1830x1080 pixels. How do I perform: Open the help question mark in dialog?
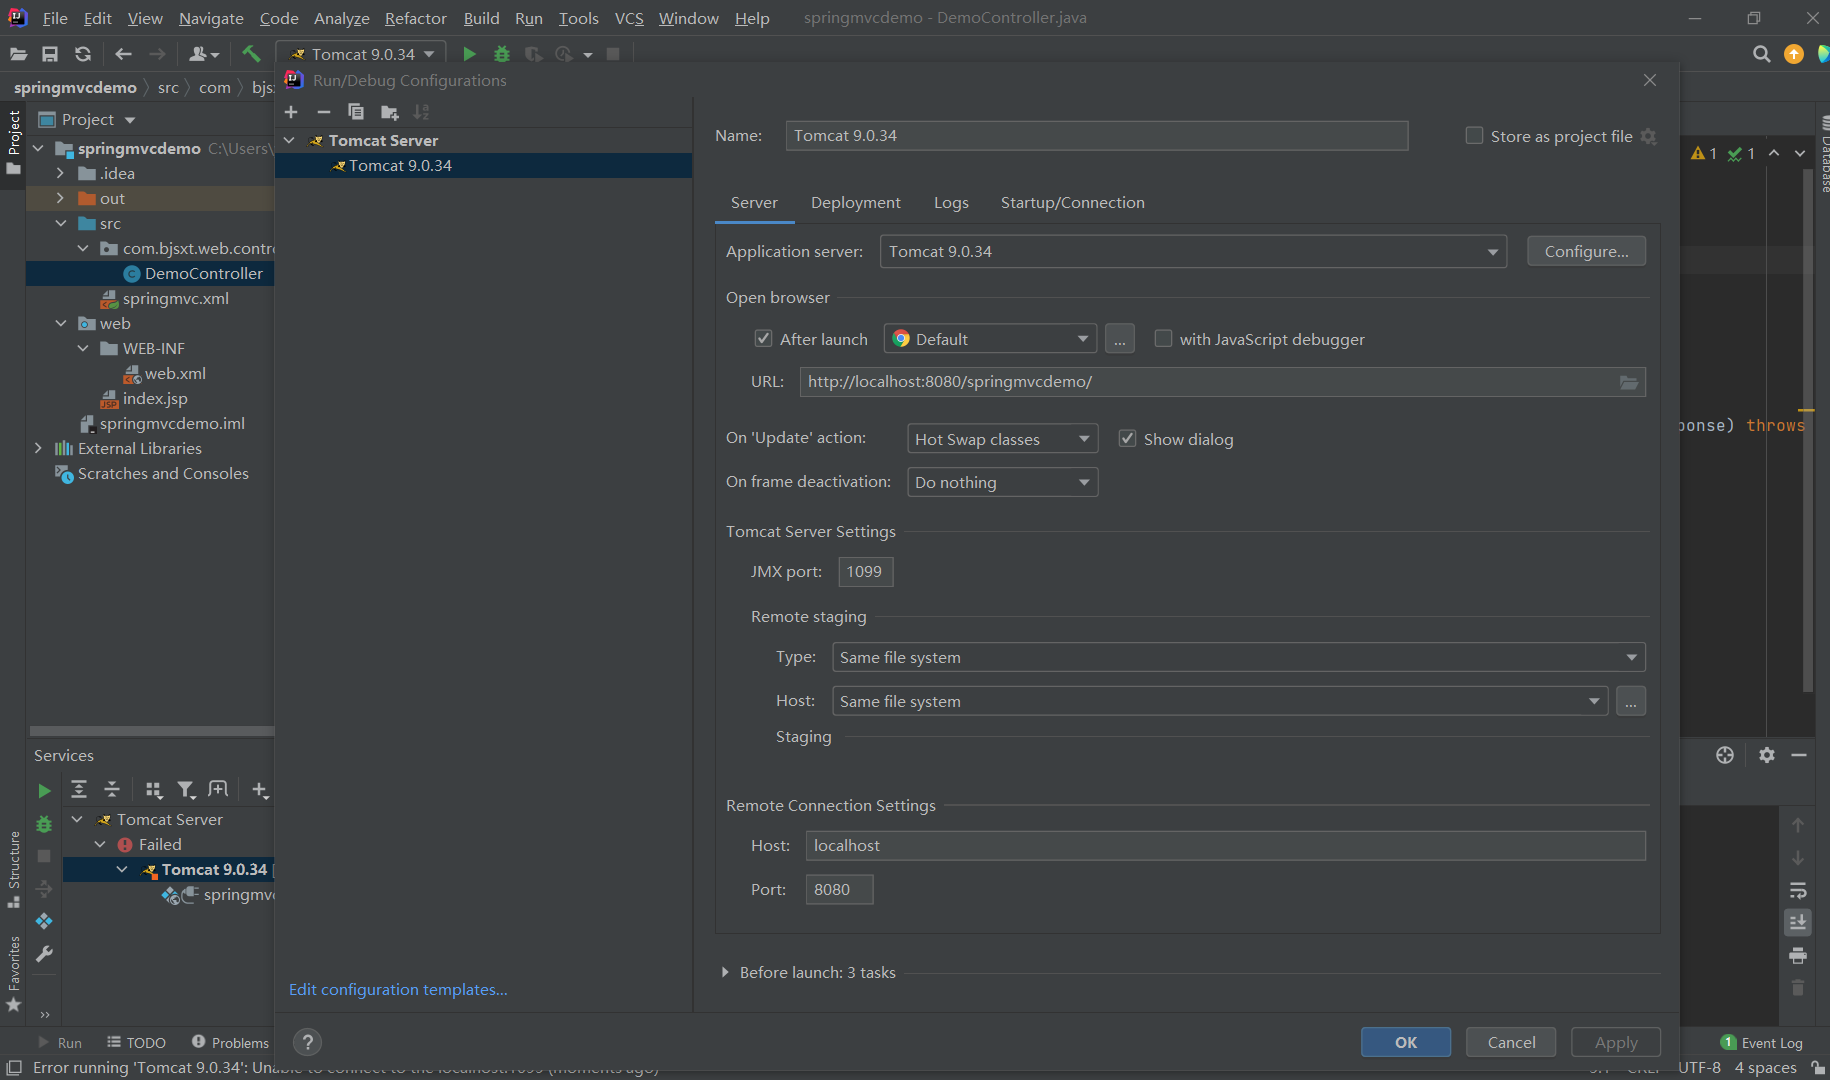(308, 1042)
